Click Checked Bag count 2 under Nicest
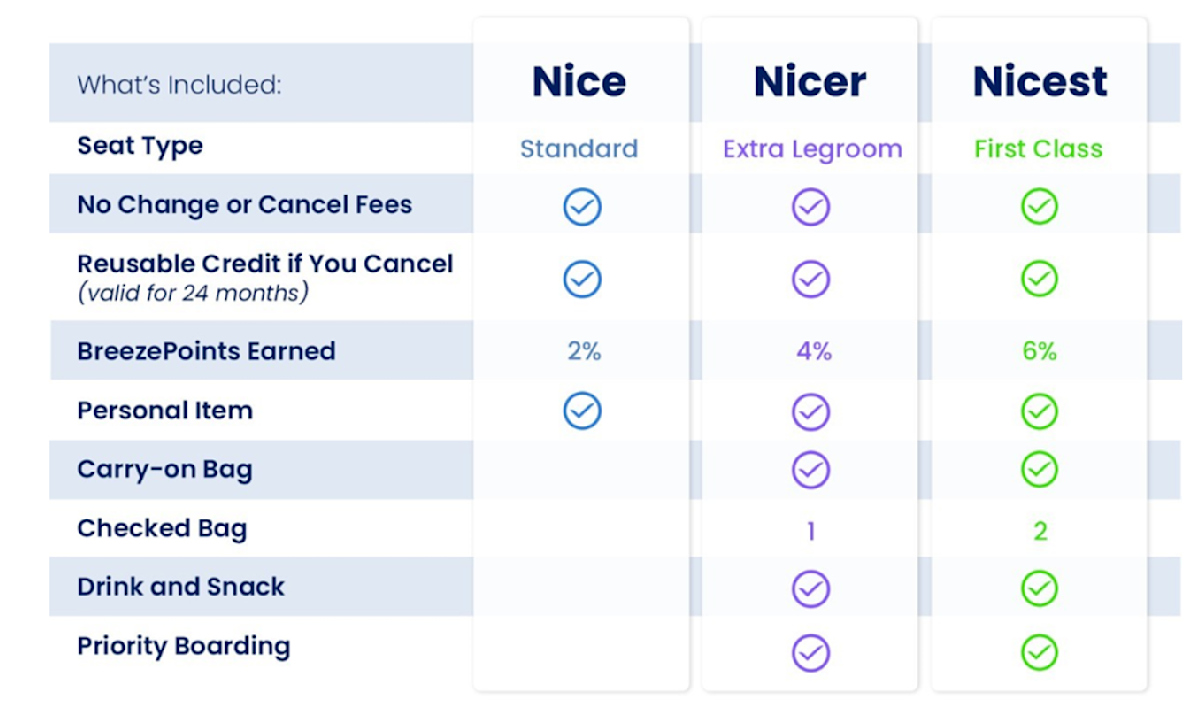The image size is (1200, 717). (1040, 531)
